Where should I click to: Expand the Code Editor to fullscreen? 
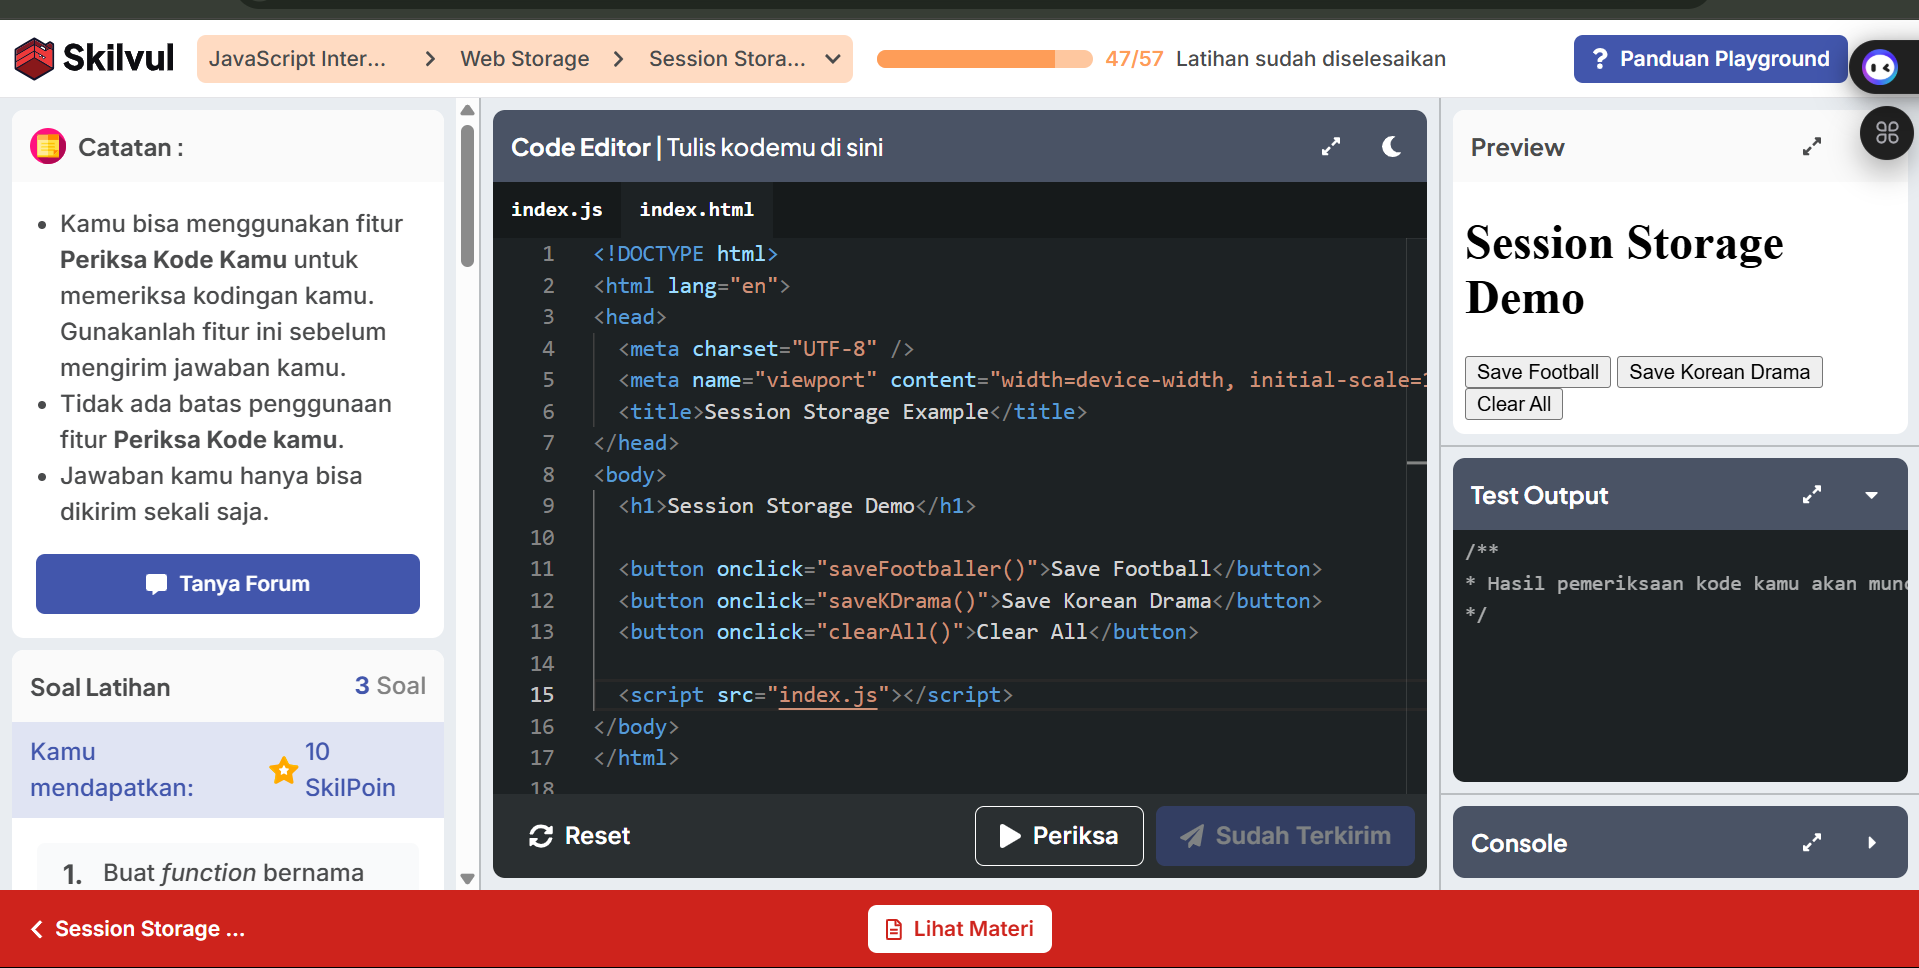1330,147
